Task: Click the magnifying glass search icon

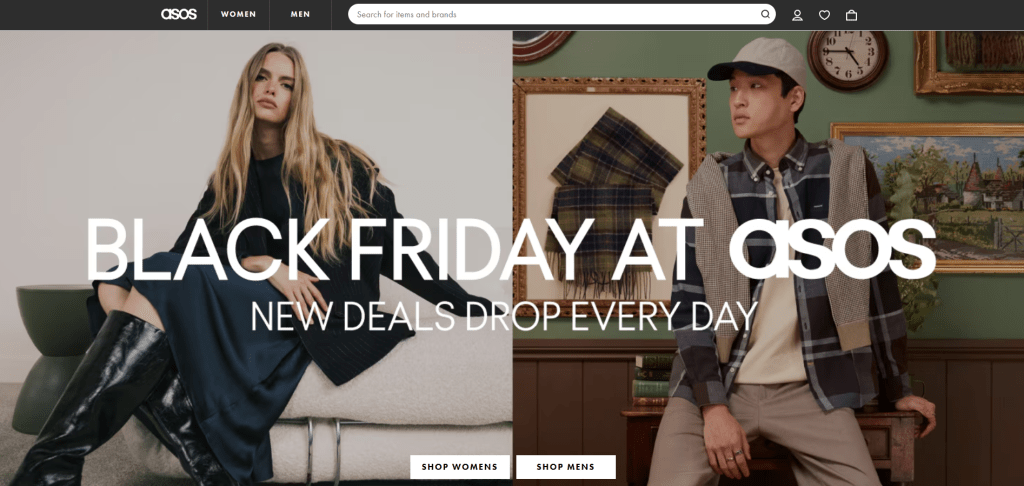Action: 765,14
